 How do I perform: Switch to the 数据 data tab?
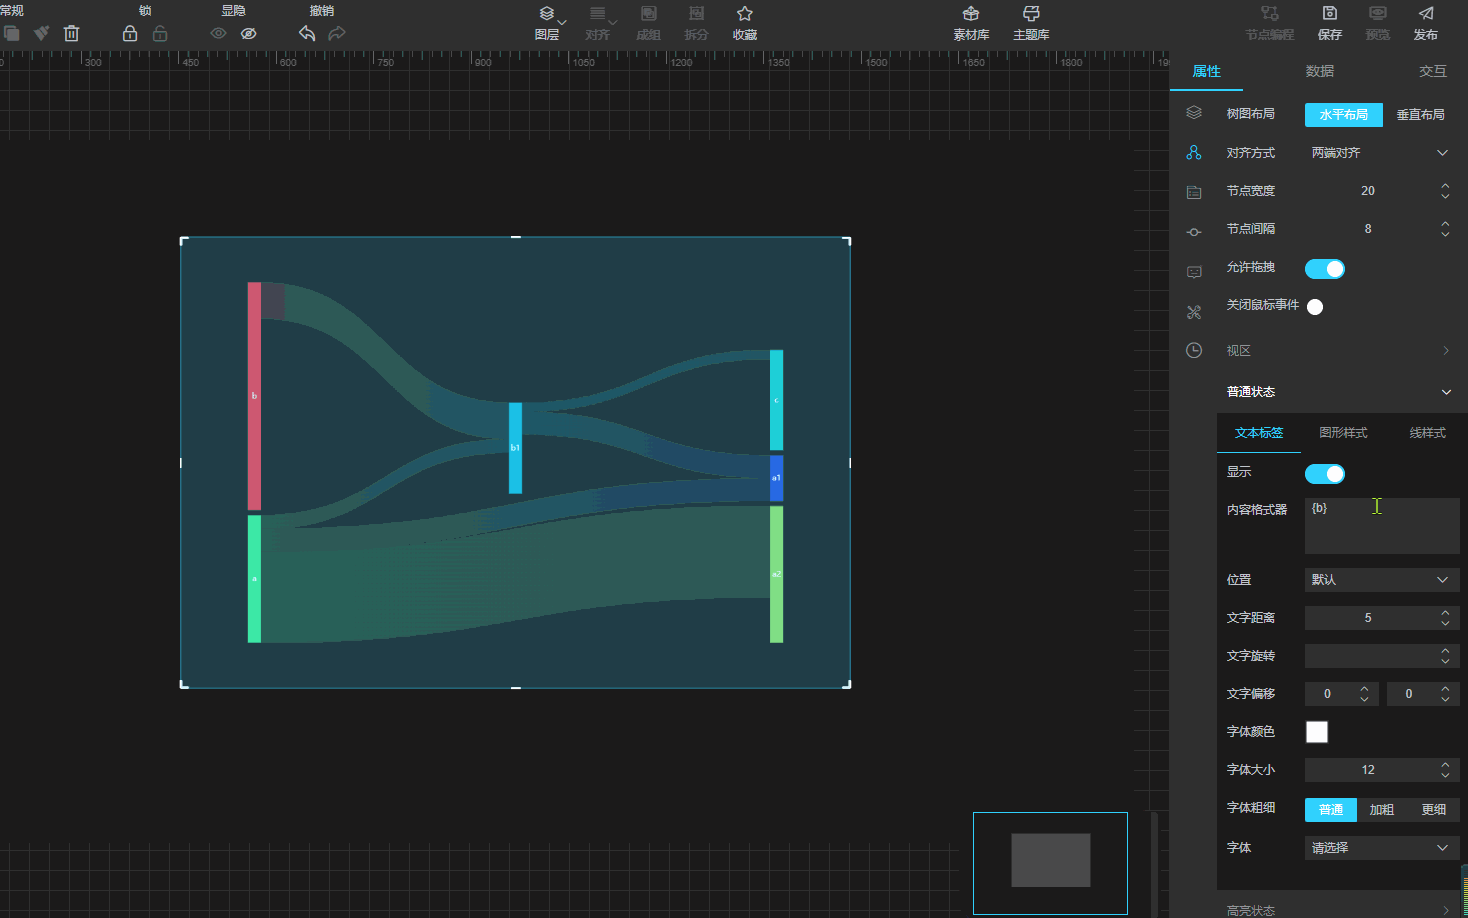[x=1320, y=71]
